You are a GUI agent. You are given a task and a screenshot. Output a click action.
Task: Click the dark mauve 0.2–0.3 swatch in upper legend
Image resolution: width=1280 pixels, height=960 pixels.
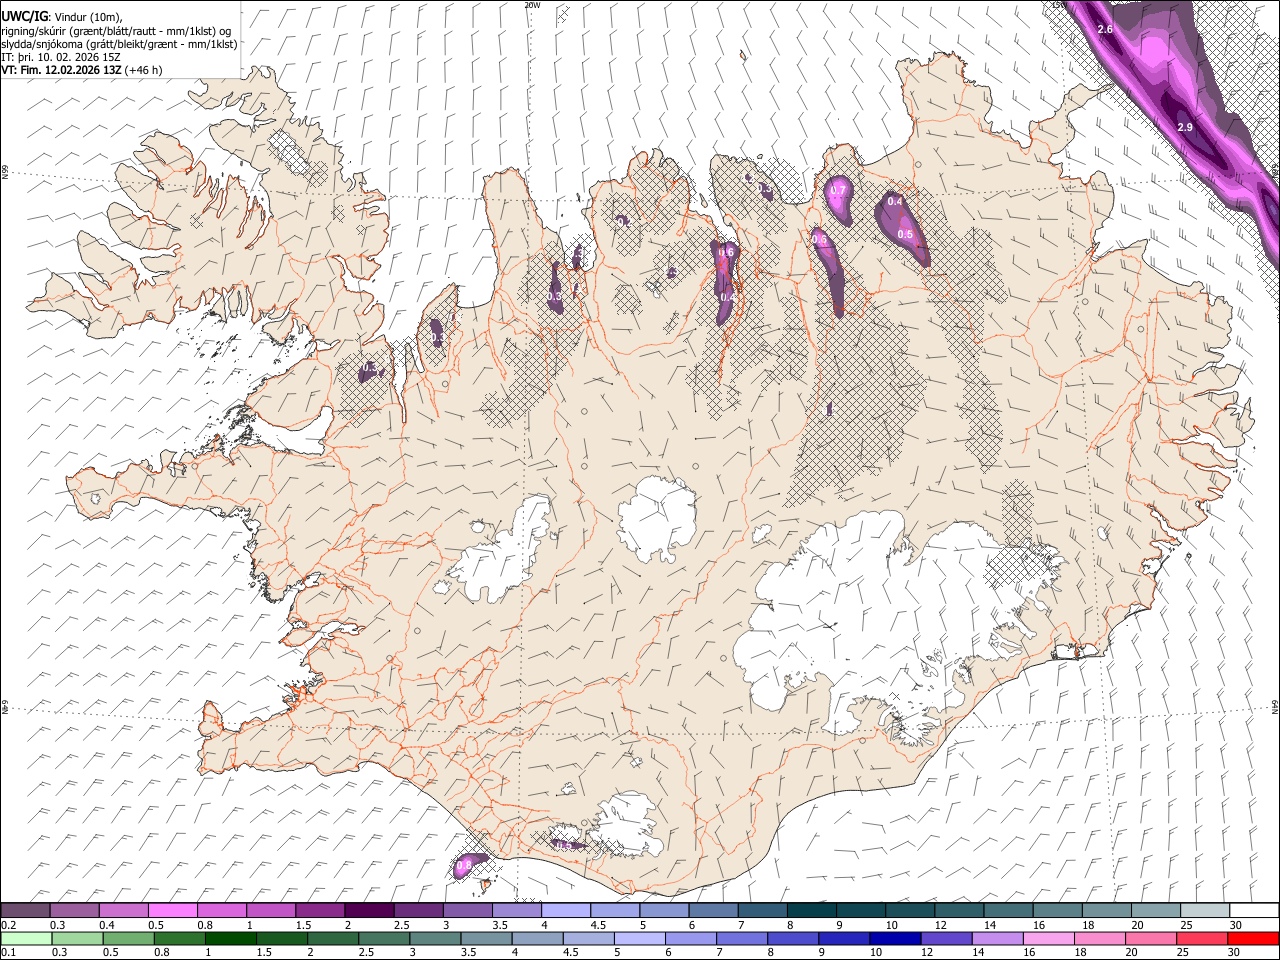pyautogui.click(x=25, y=911)
